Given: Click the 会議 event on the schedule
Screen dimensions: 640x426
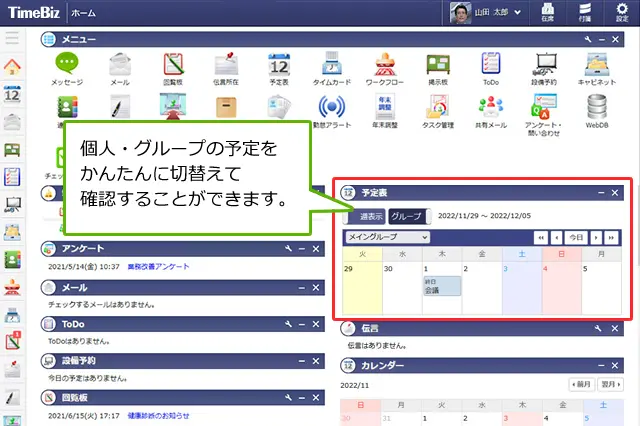Looking at the screenshot, I should (441, 288).
